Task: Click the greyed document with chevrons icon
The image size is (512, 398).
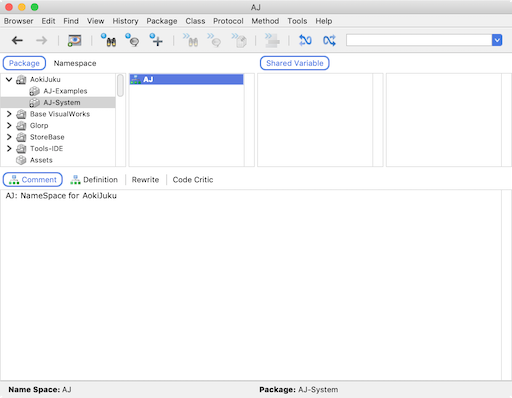Action: (x=239, y=40)
